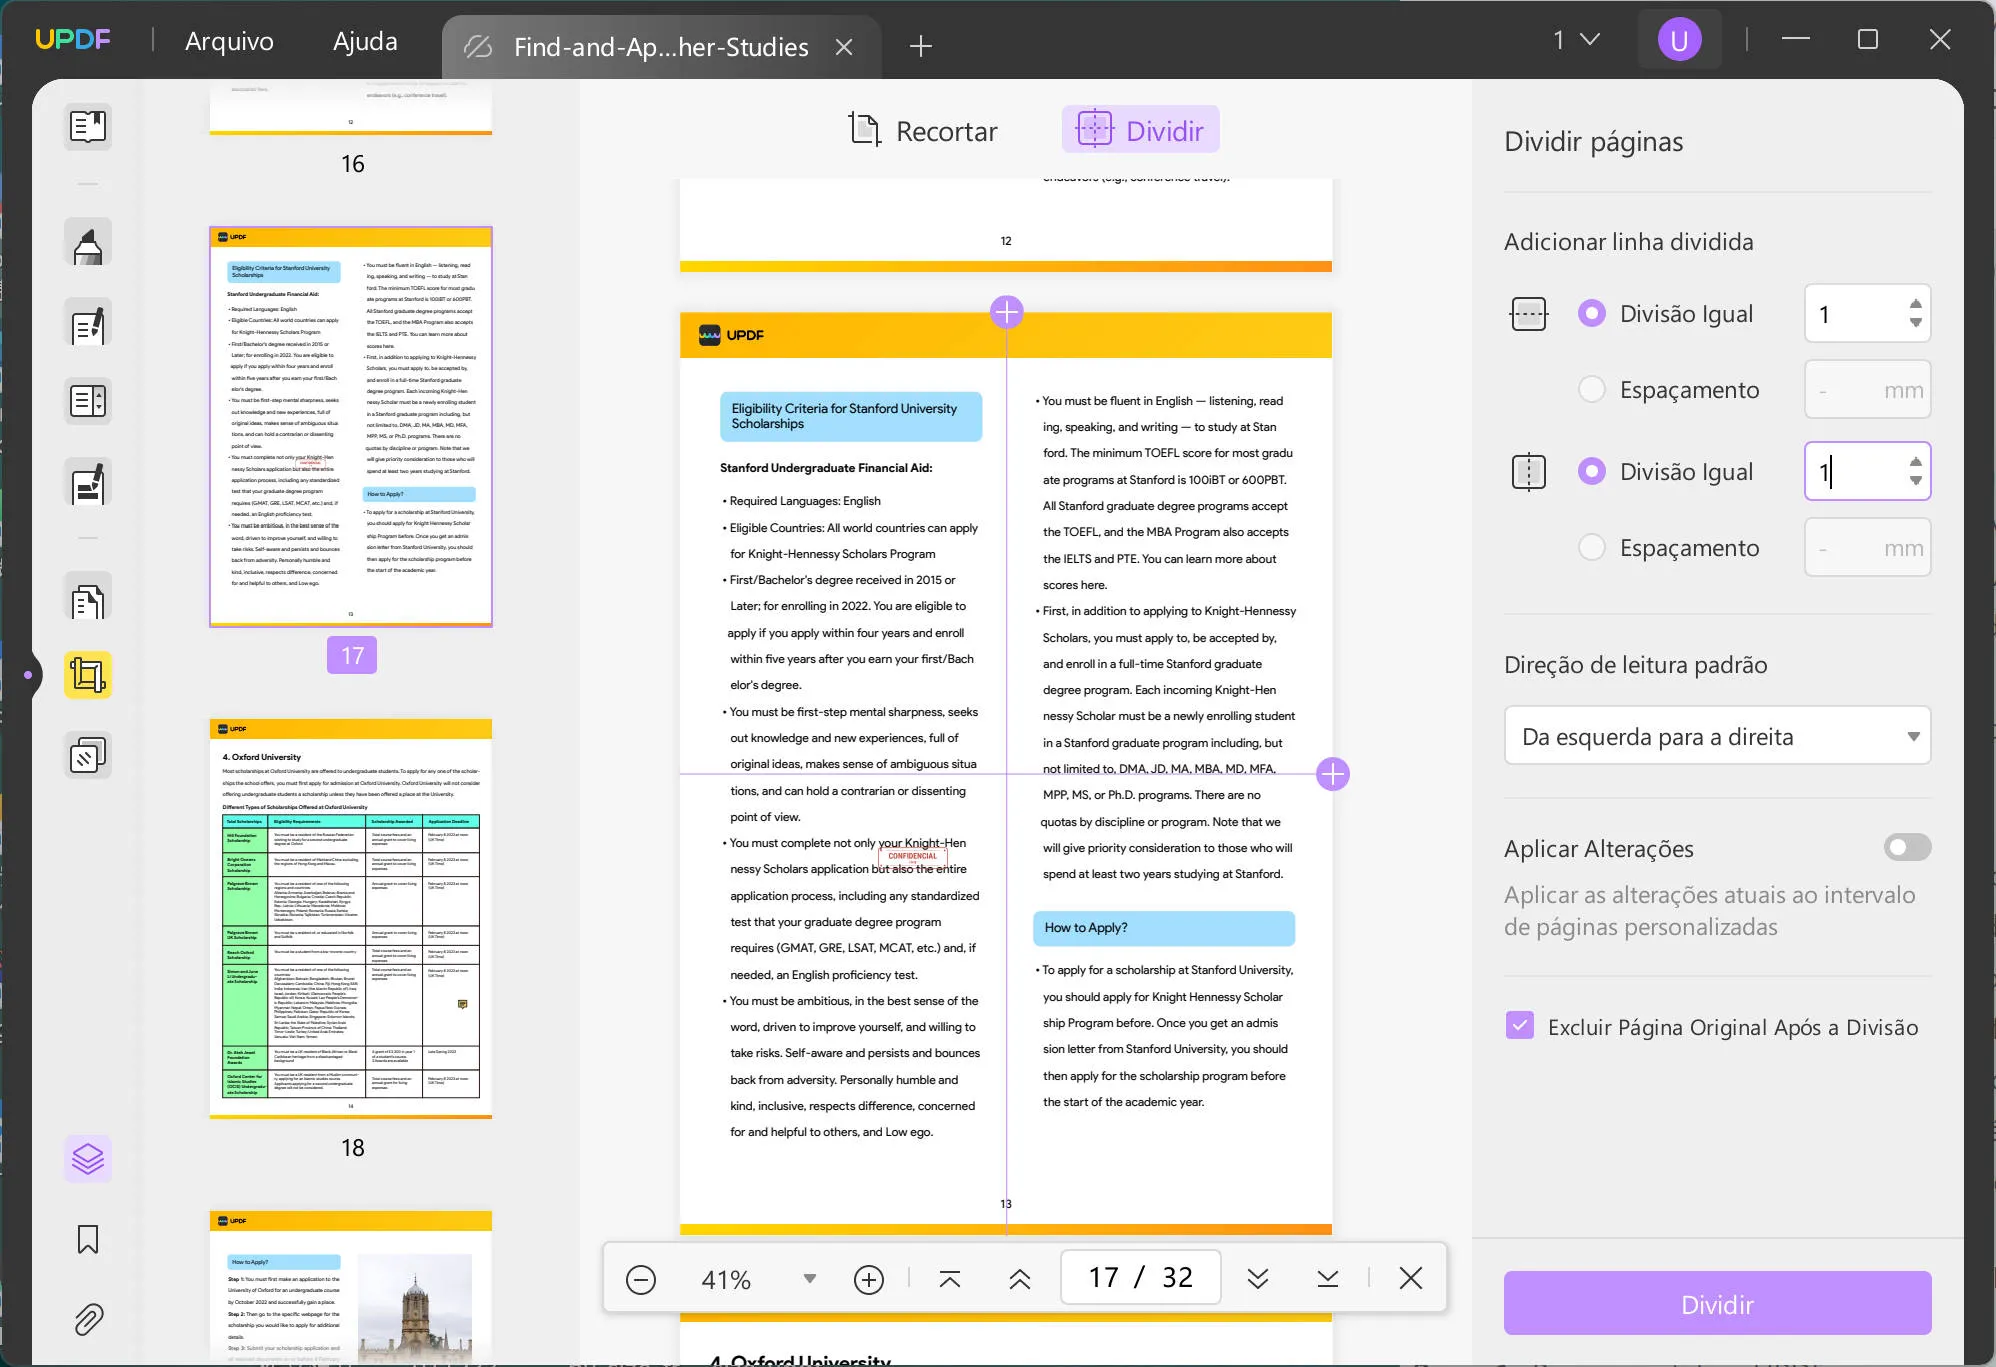Click the vertical split line icon
This screenshot has height=1367, width=1996.
pyautogui.click(x=1528, y=472)
